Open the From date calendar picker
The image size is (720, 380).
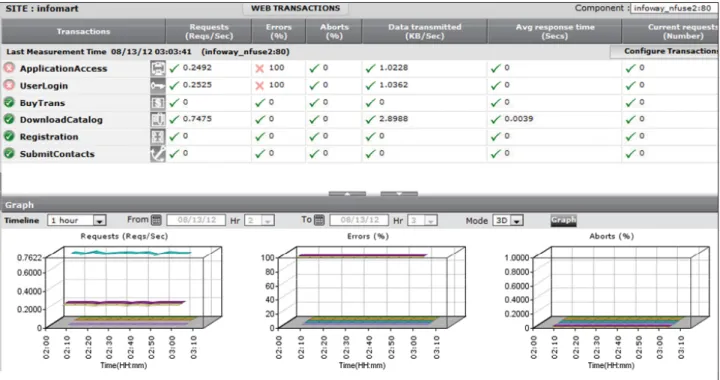point(156,220)
